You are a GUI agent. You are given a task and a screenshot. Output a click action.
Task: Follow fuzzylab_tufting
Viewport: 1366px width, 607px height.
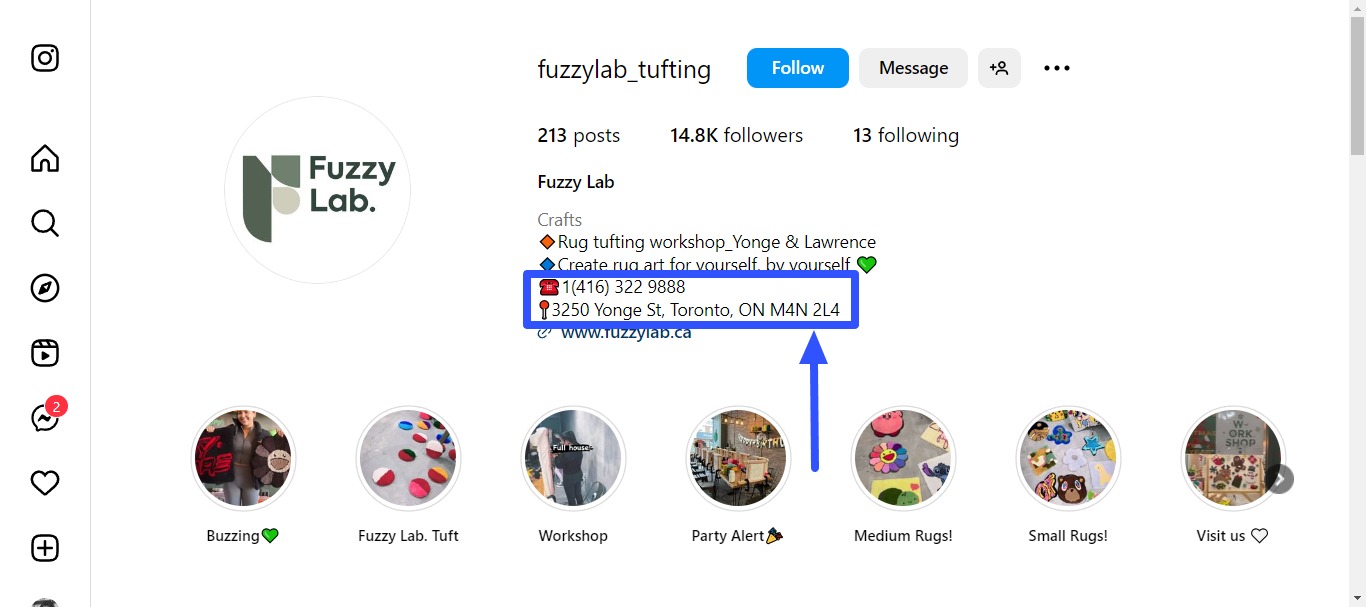click(x=797, y=67)
